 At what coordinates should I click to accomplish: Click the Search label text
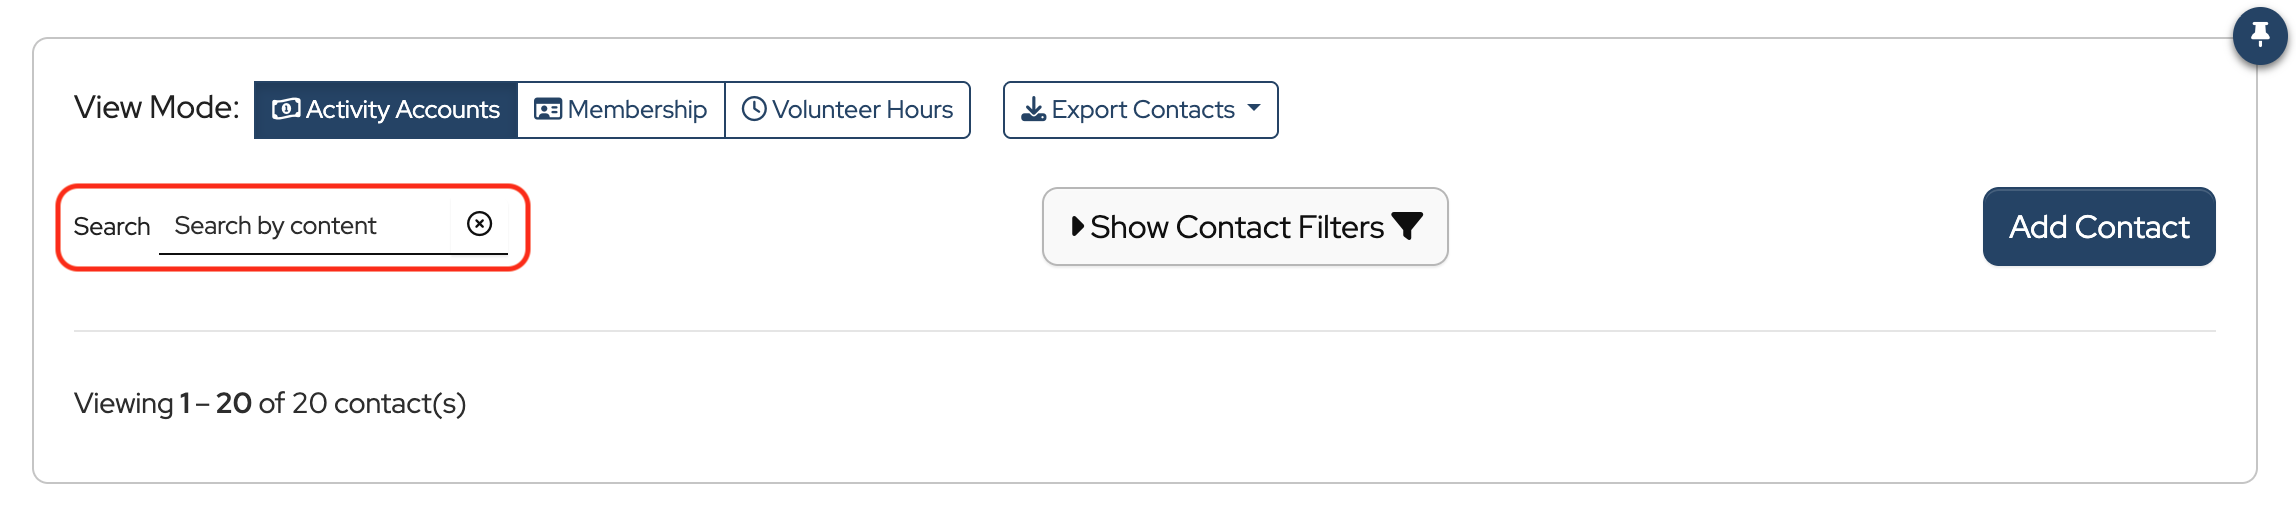(112, 227)
